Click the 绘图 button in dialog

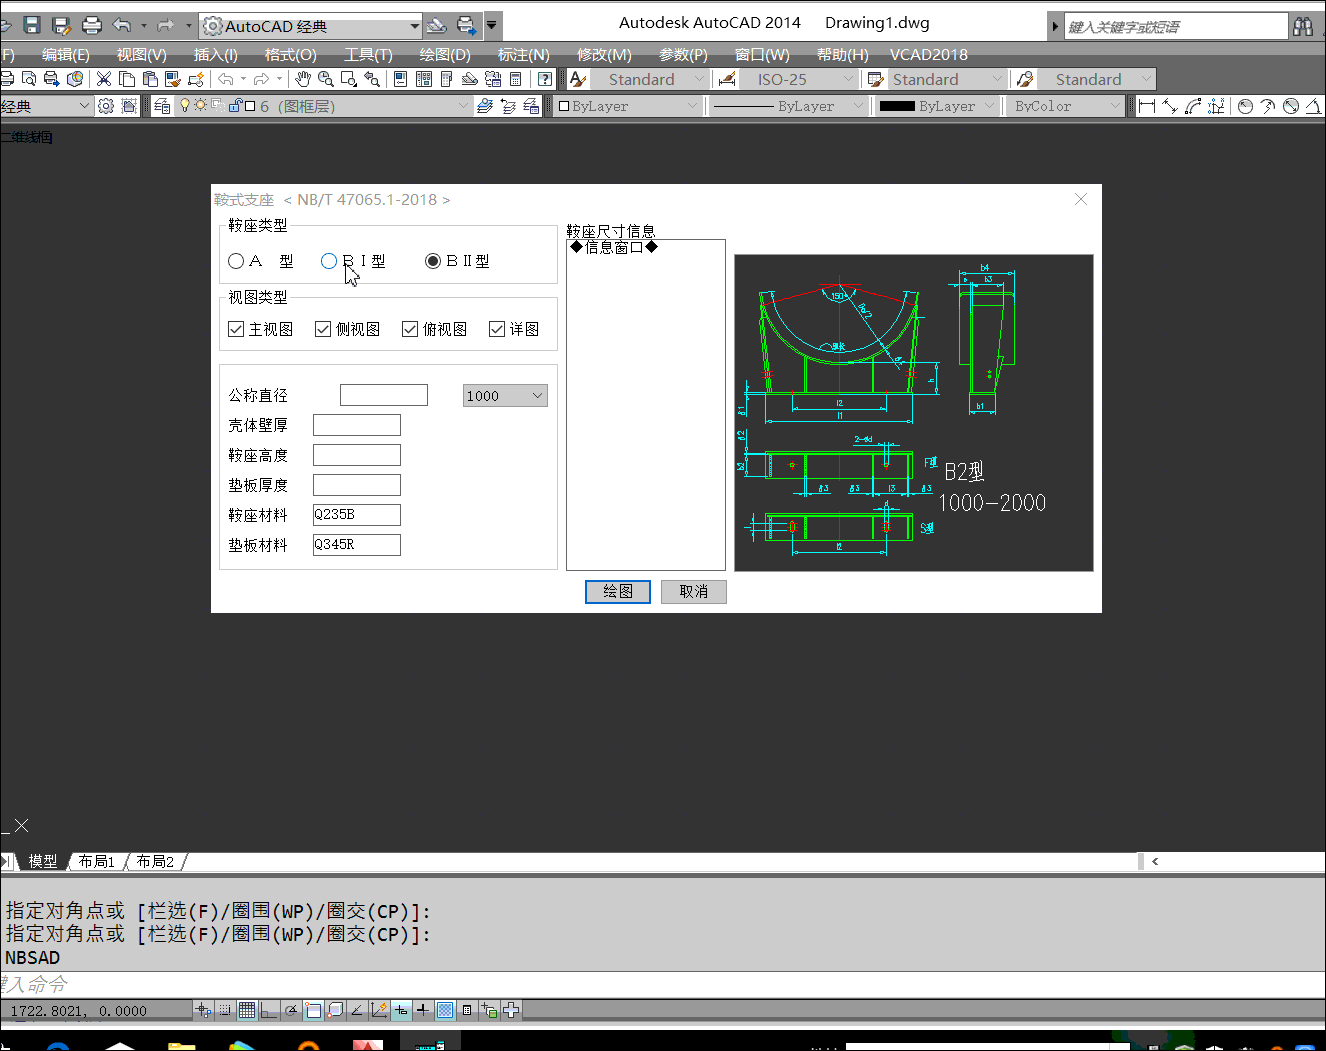pos(617,592)
